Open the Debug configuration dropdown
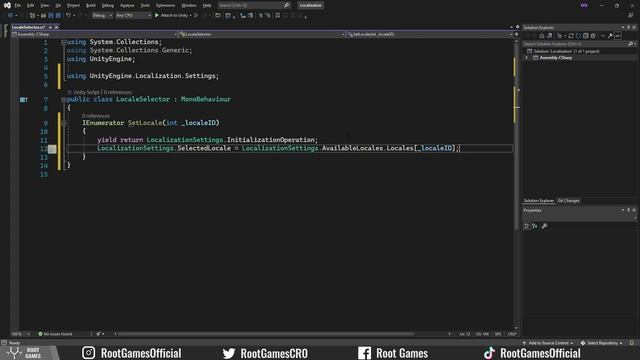This screenshot has width=640, height=360. point(102,16)
